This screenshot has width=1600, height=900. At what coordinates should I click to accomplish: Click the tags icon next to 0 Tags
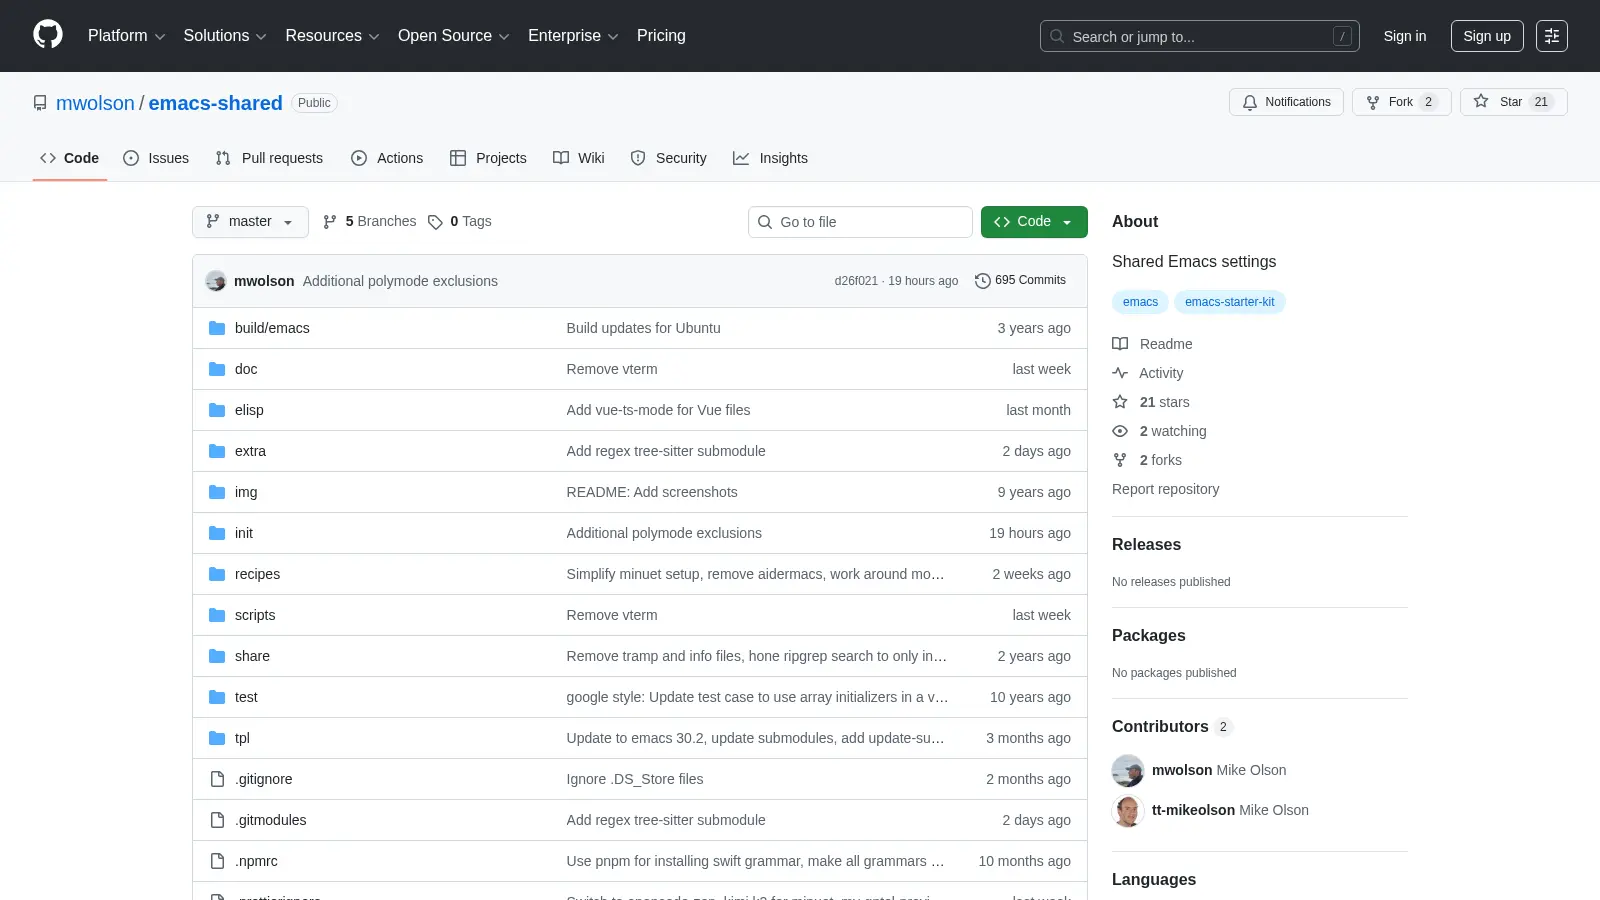point(435,222)
